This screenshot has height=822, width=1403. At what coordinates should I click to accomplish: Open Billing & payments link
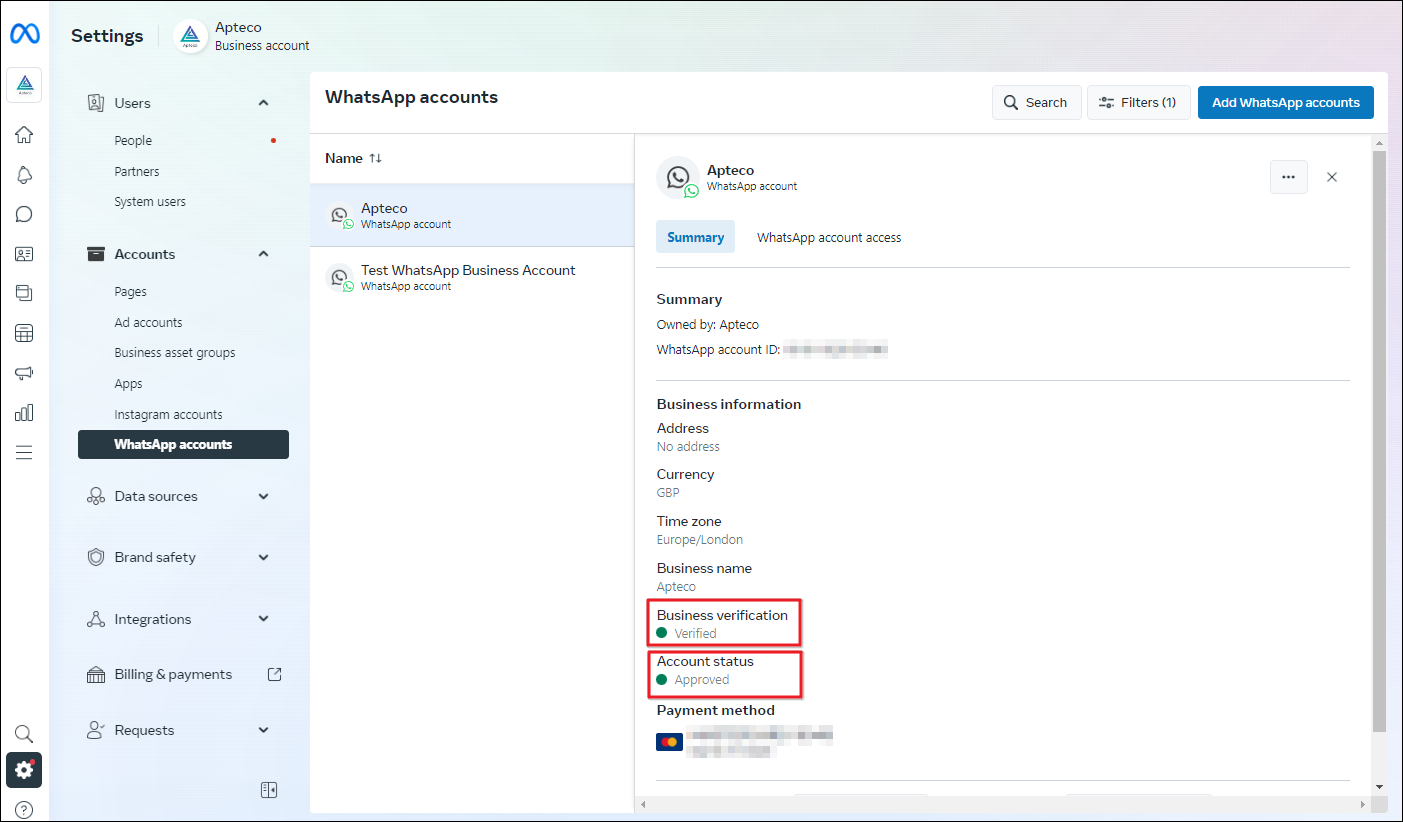pyautogui.click(x=184, y=675)
